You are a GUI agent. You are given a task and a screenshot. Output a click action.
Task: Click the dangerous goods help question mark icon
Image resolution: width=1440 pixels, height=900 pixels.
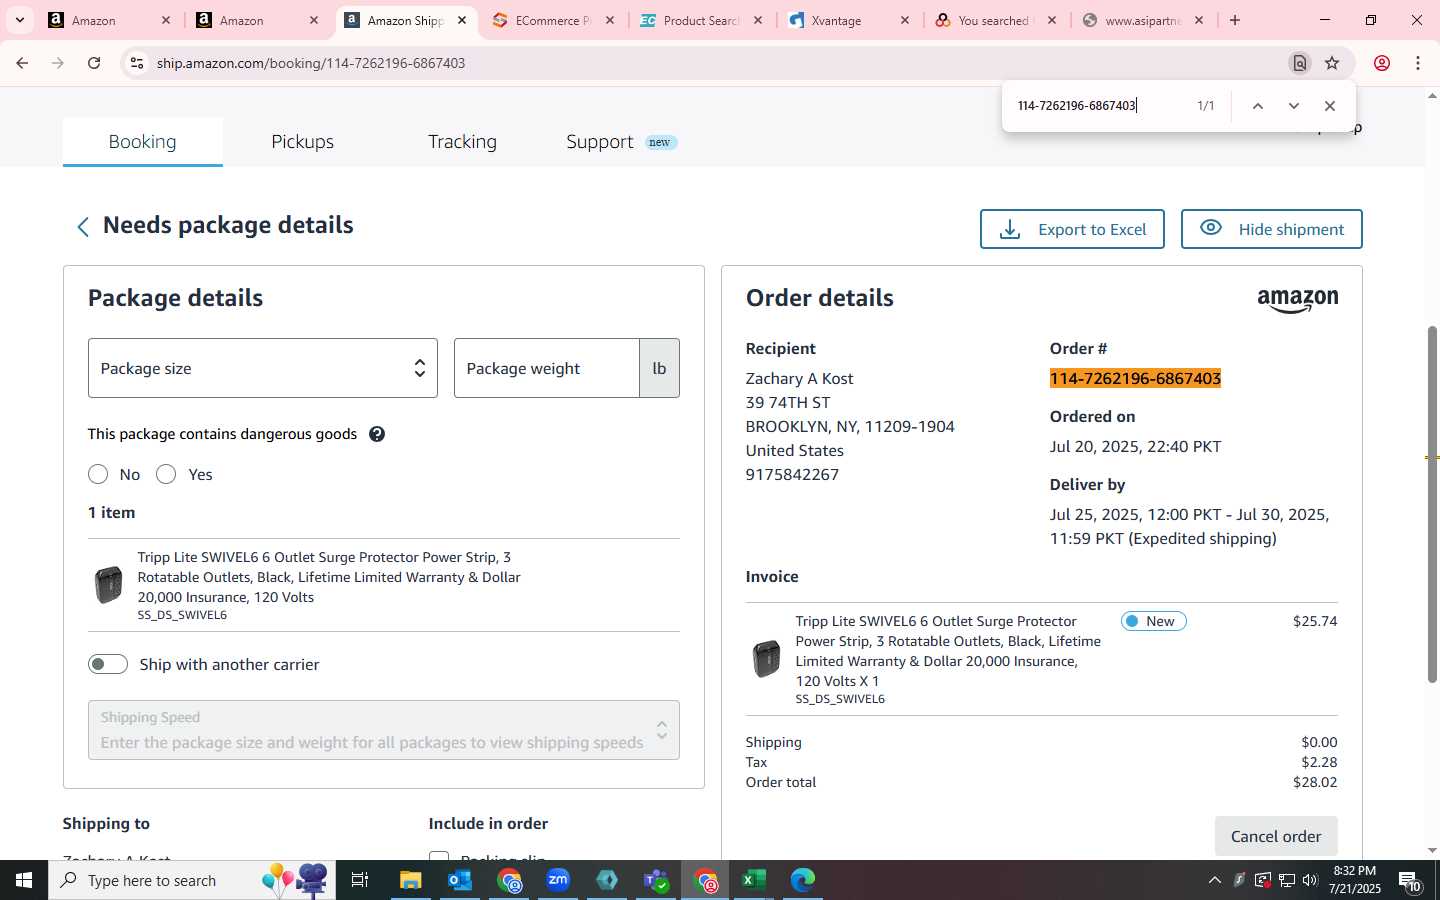tap(377, 434)
